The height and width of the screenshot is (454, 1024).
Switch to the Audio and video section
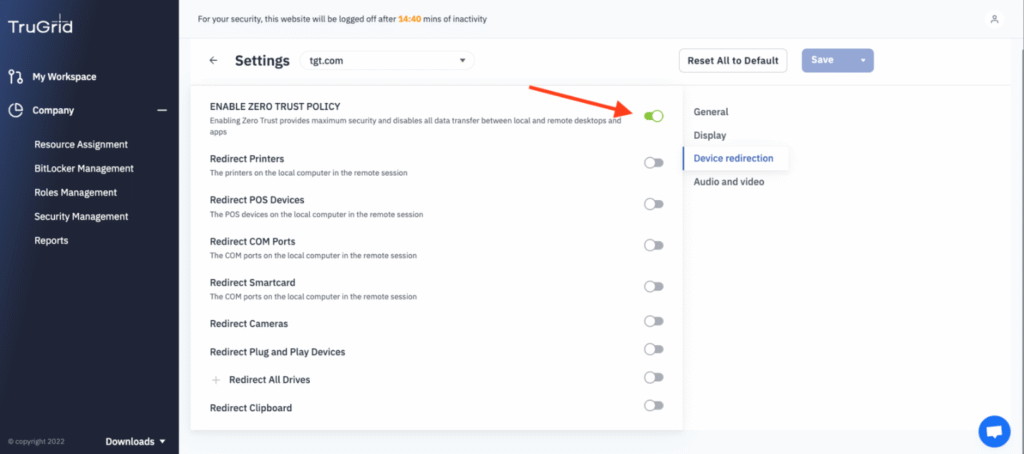[x=729, y=182]
